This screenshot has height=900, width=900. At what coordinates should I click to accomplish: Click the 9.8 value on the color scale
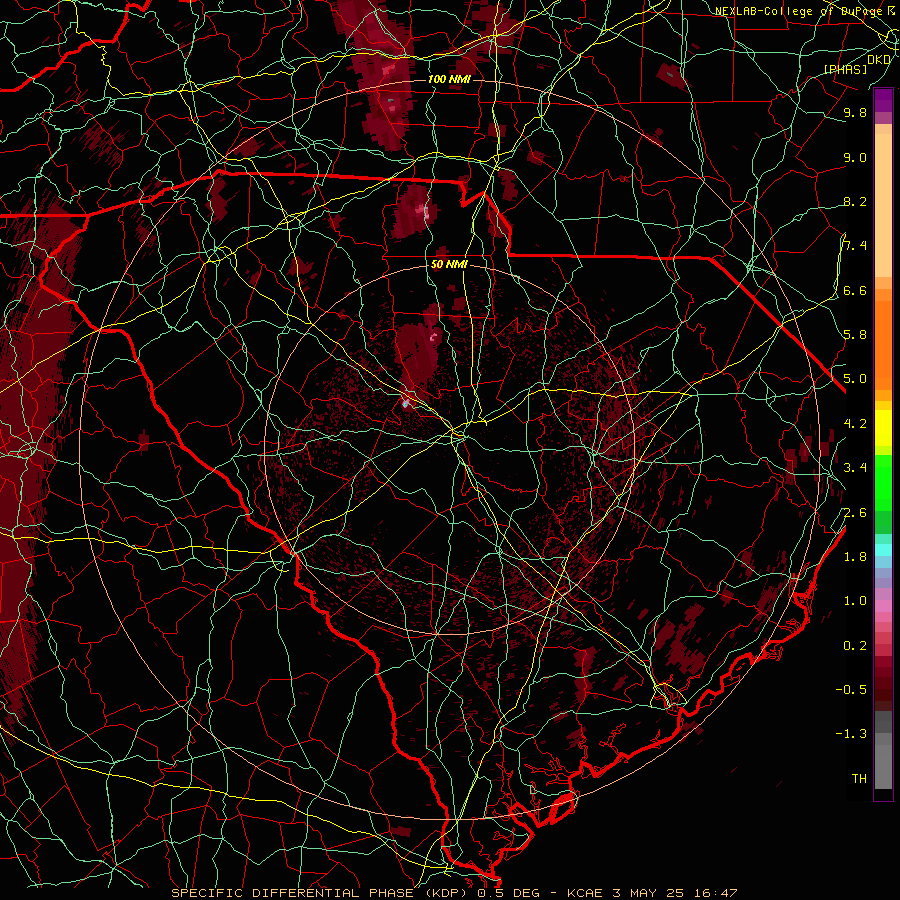[855, 113]
